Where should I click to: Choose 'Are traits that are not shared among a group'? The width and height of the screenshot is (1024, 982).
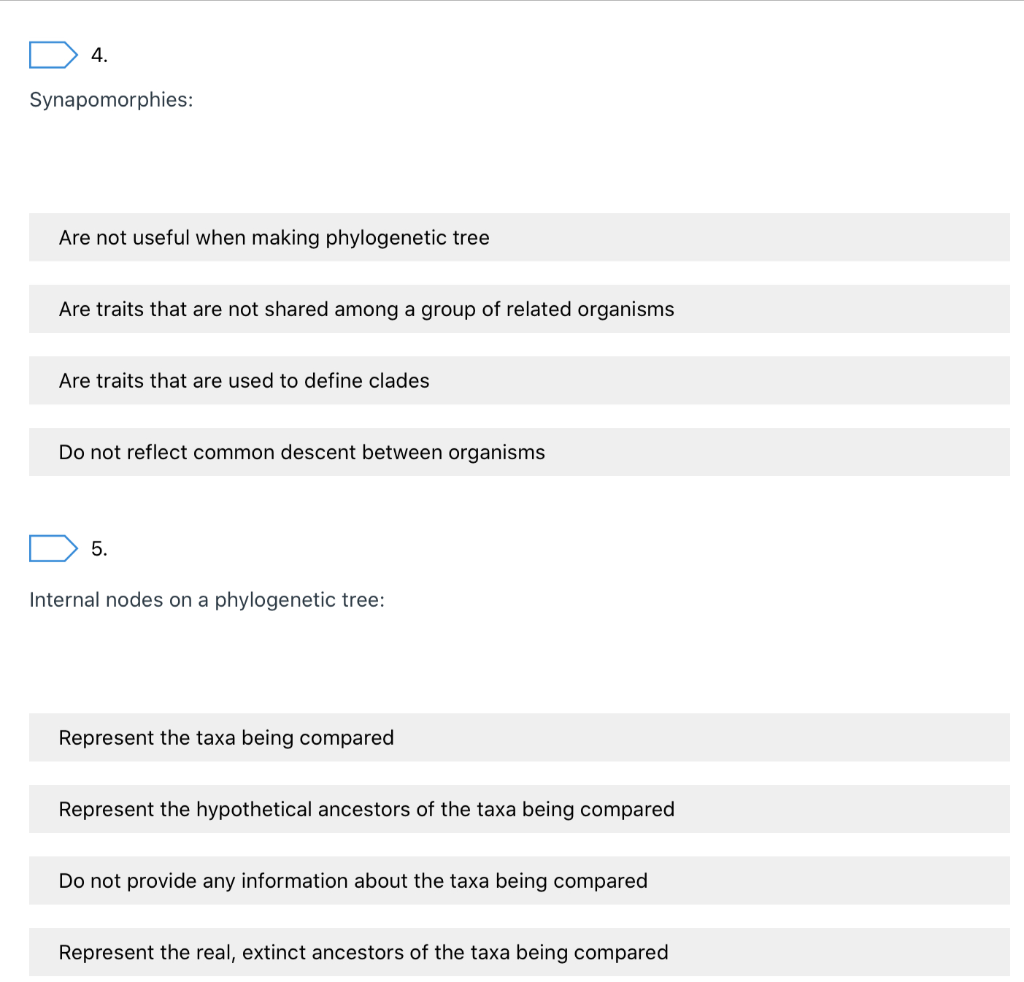pyautogui.click(x=519, y=309)
